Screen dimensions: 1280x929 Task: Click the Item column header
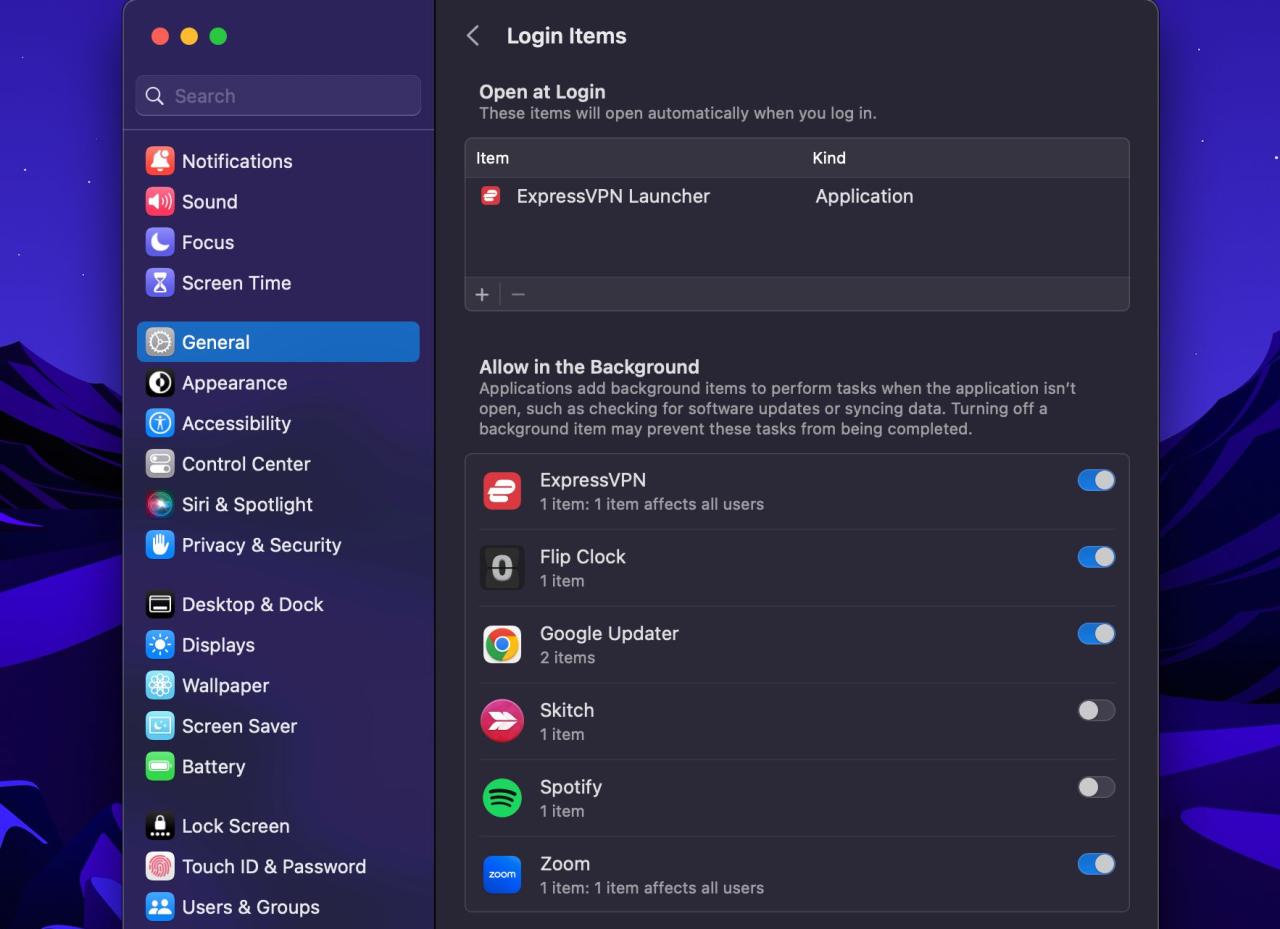click(492, 158)
